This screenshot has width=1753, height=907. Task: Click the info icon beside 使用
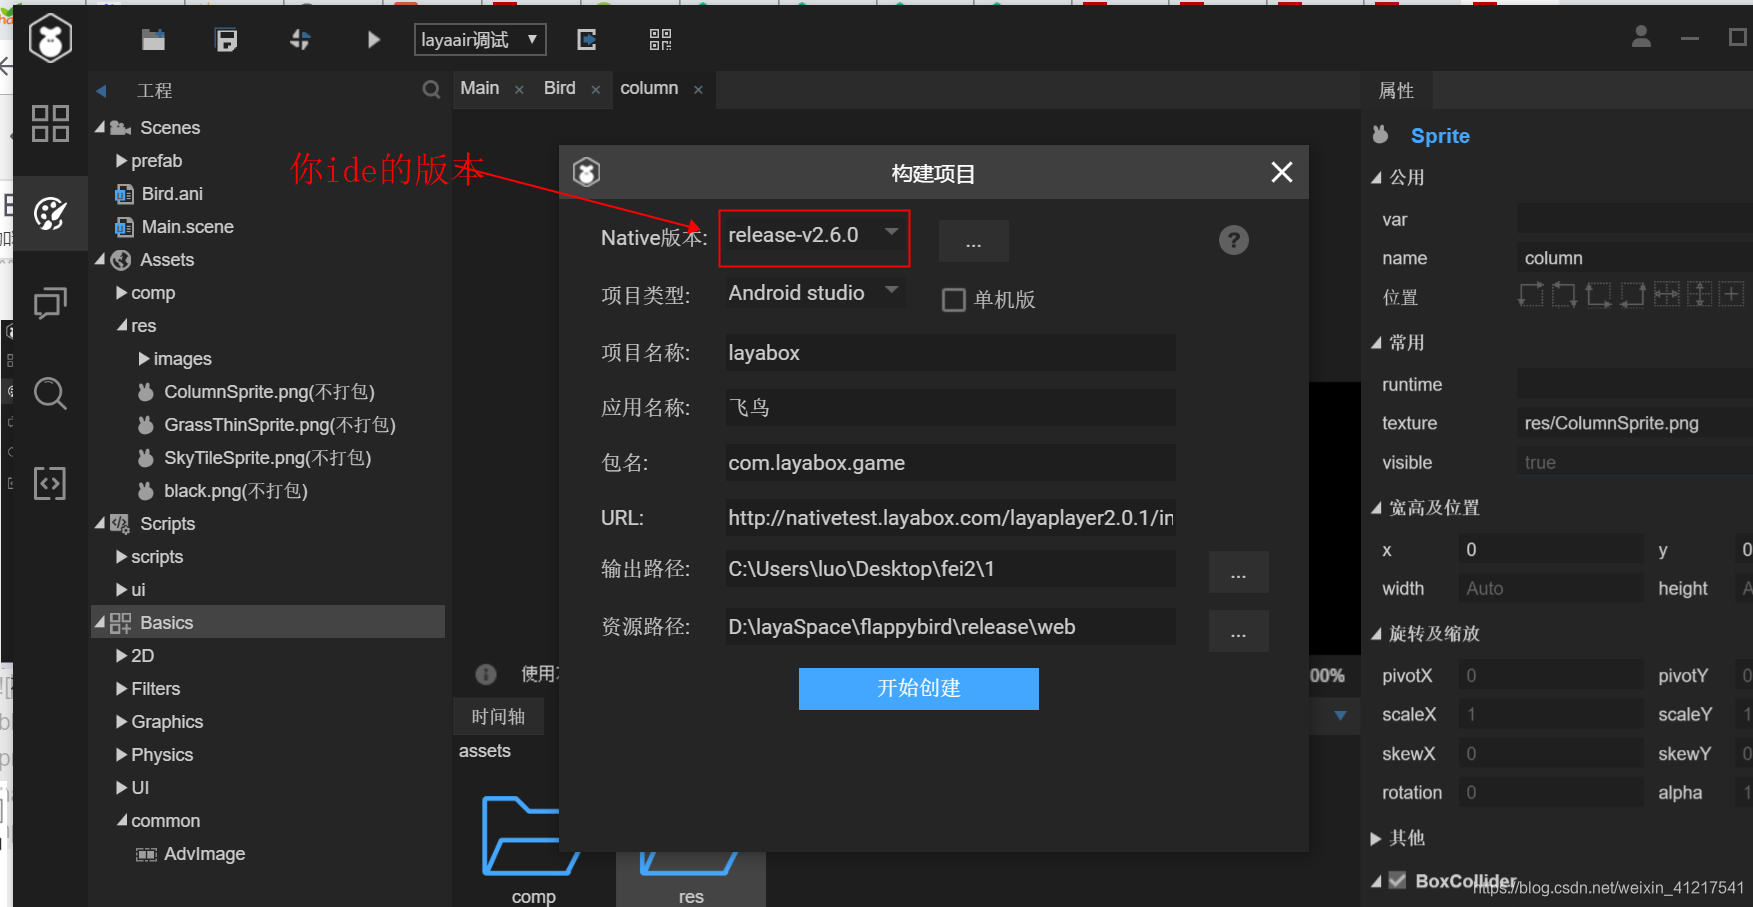pyautogui.click(x=486, y=675)
